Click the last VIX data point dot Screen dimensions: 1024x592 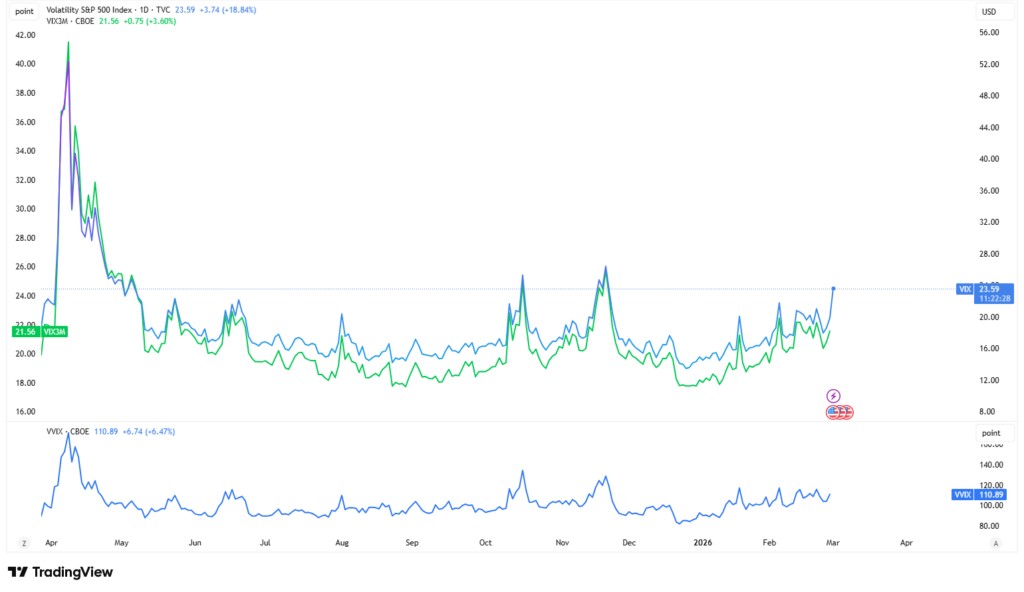(x=834, y=288)
